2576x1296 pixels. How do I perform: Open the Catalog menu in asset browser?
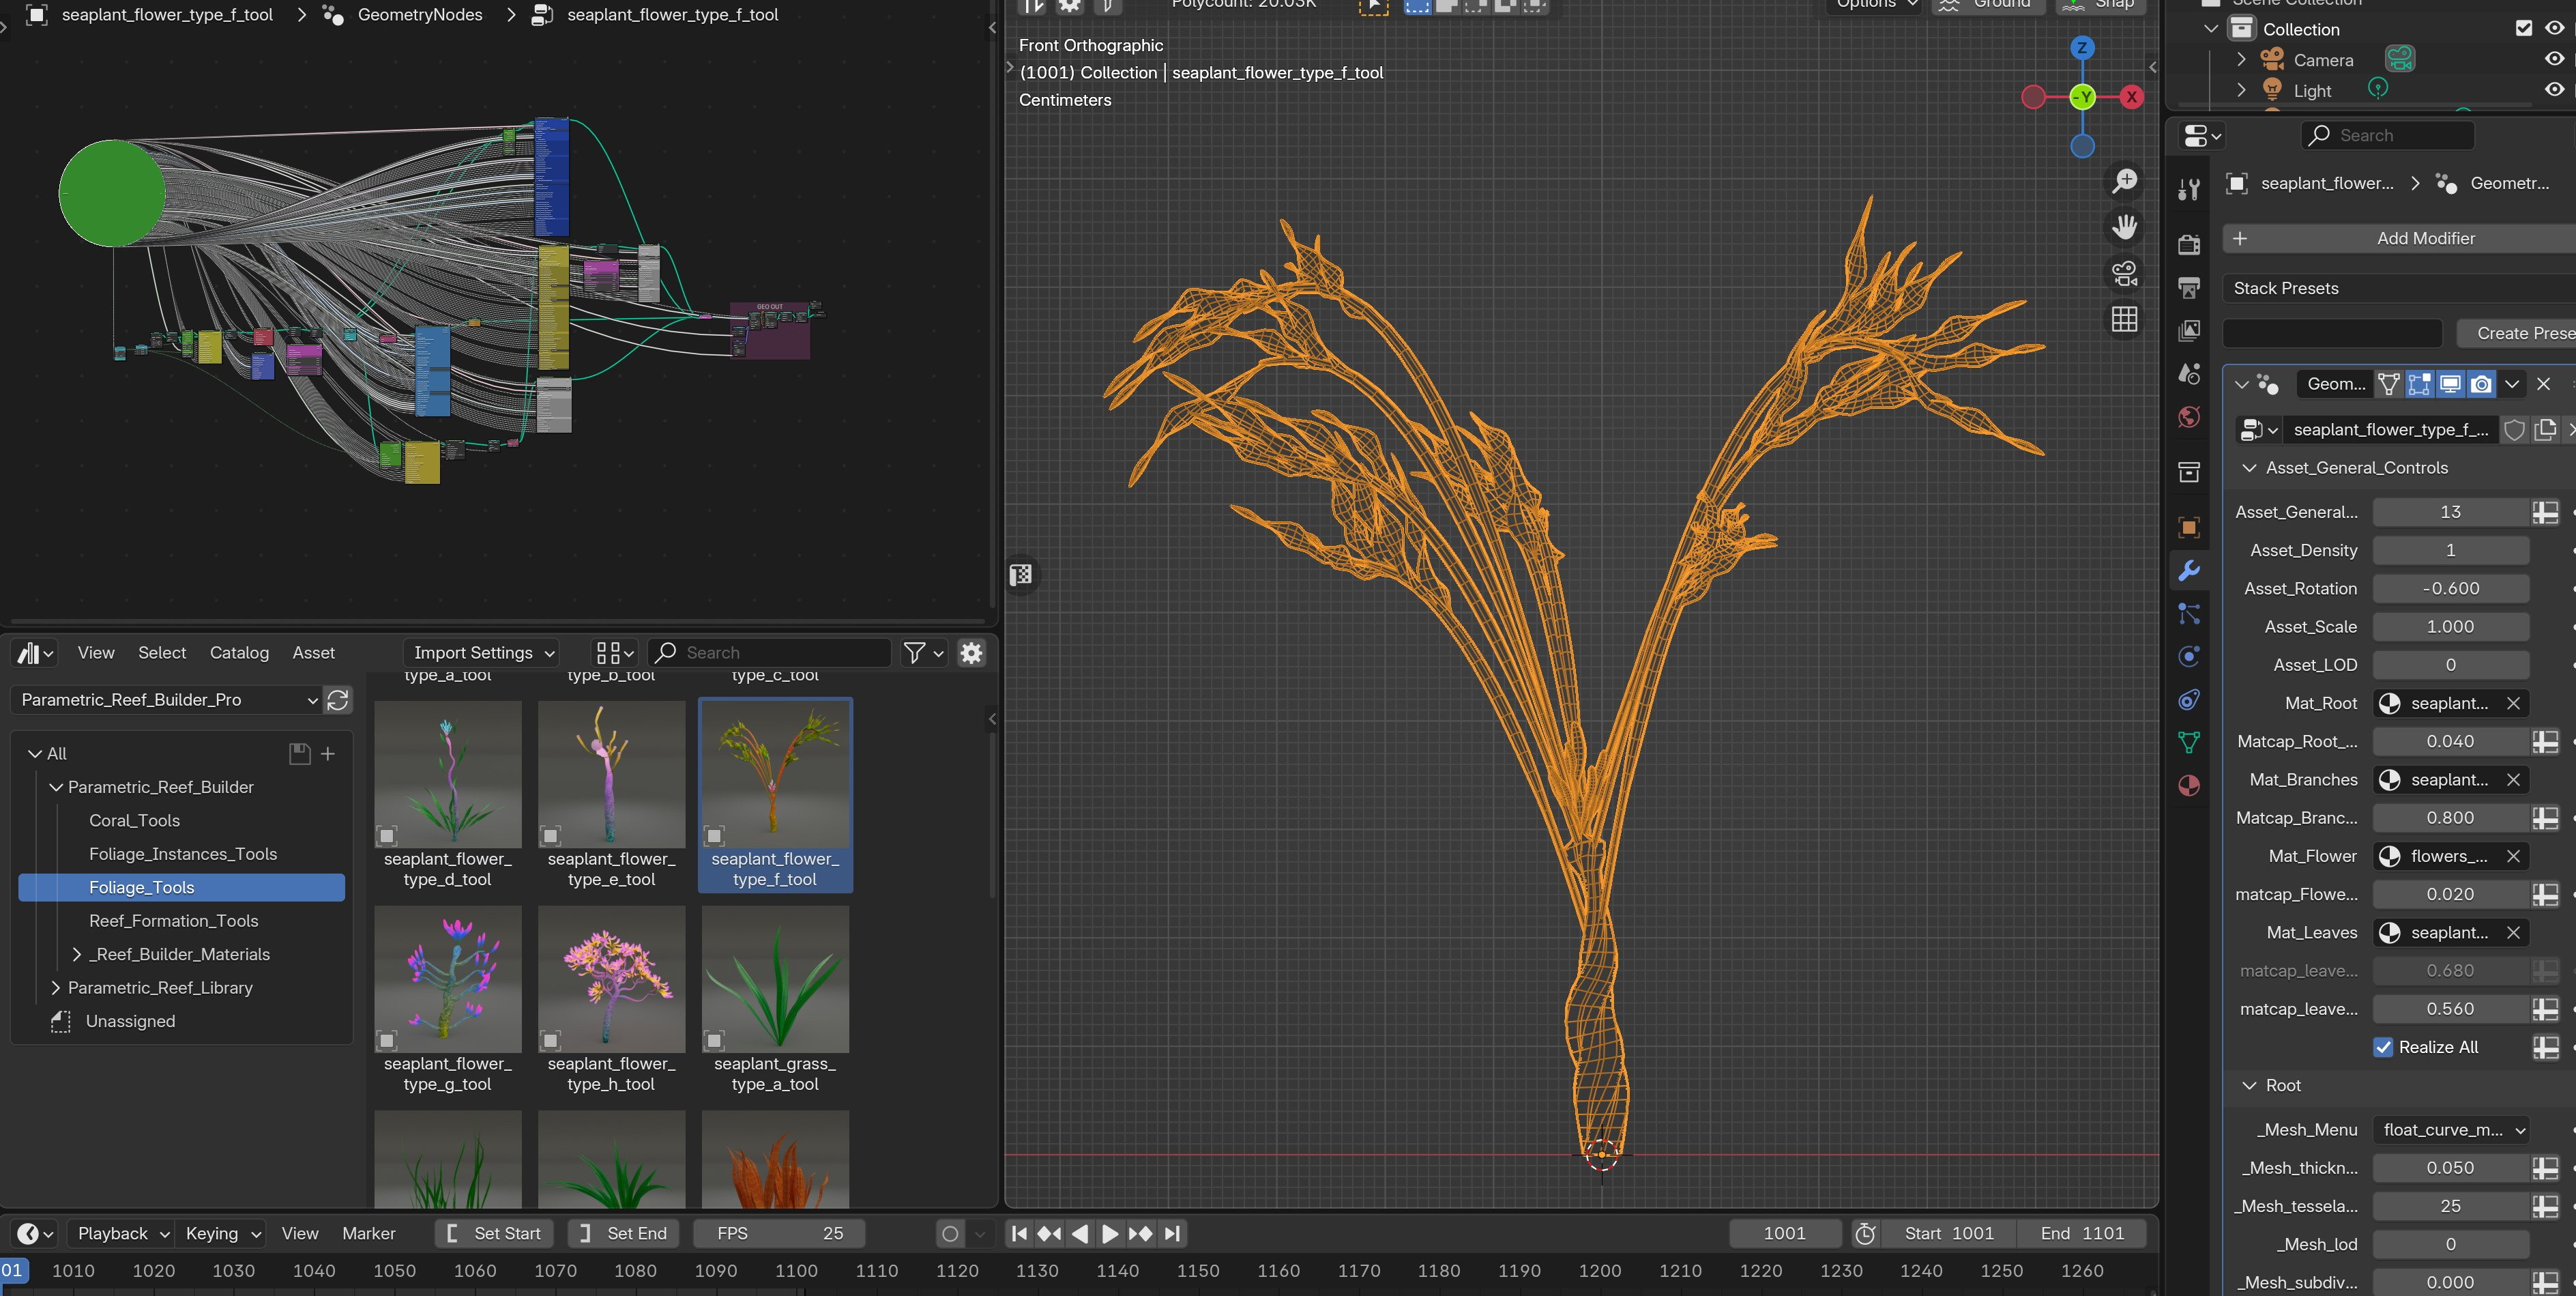(239, 653)
